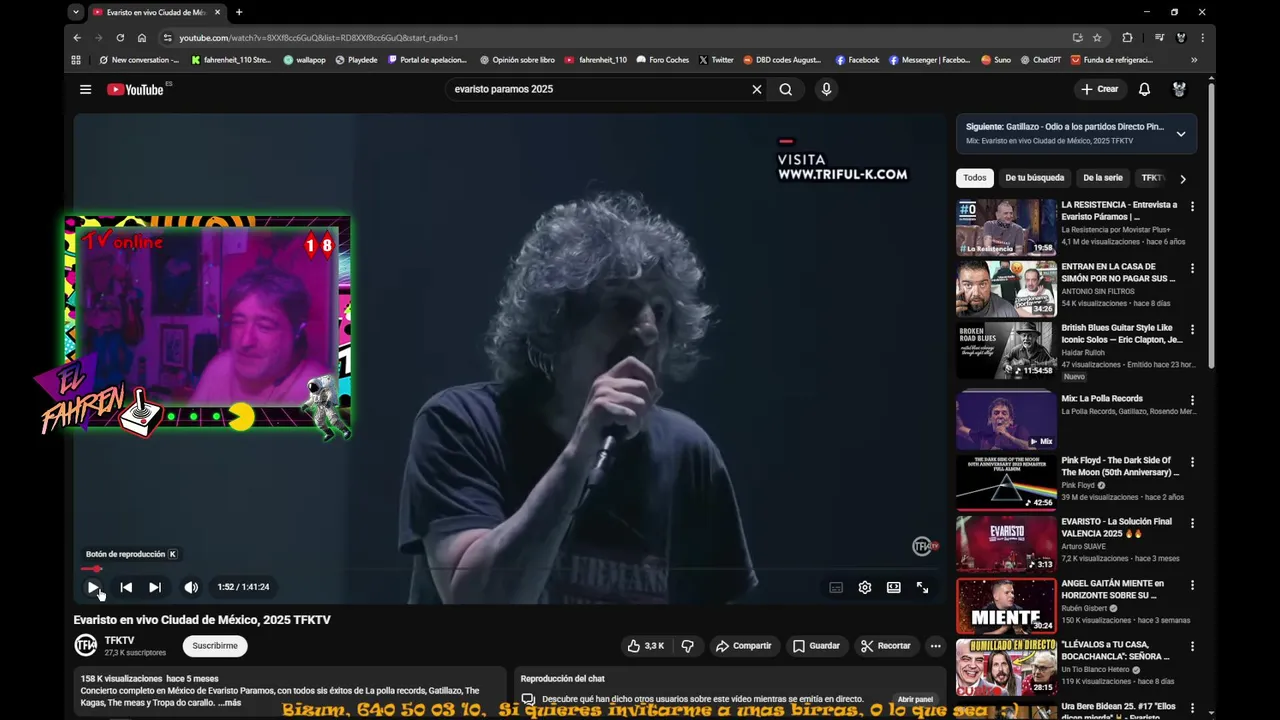Viewport: 1280px width, 720px height.
Task: Reload the current page
Action: click(x=120, y=37)
